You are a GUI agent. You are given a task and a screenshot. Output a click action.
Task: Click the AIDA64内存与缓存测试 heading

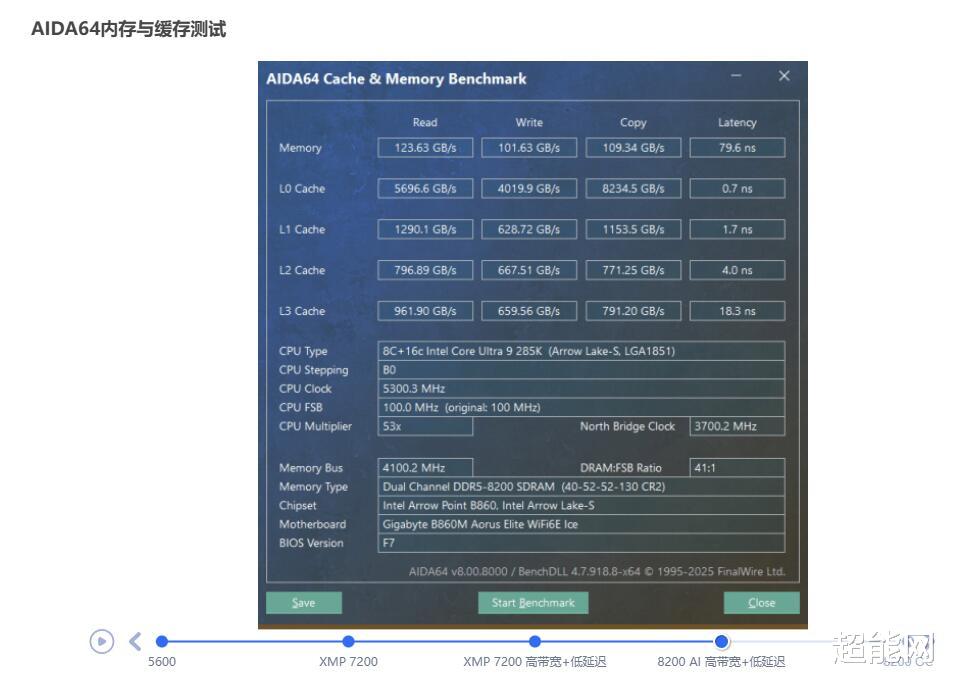pyautogui.click(x=129, y=29)
